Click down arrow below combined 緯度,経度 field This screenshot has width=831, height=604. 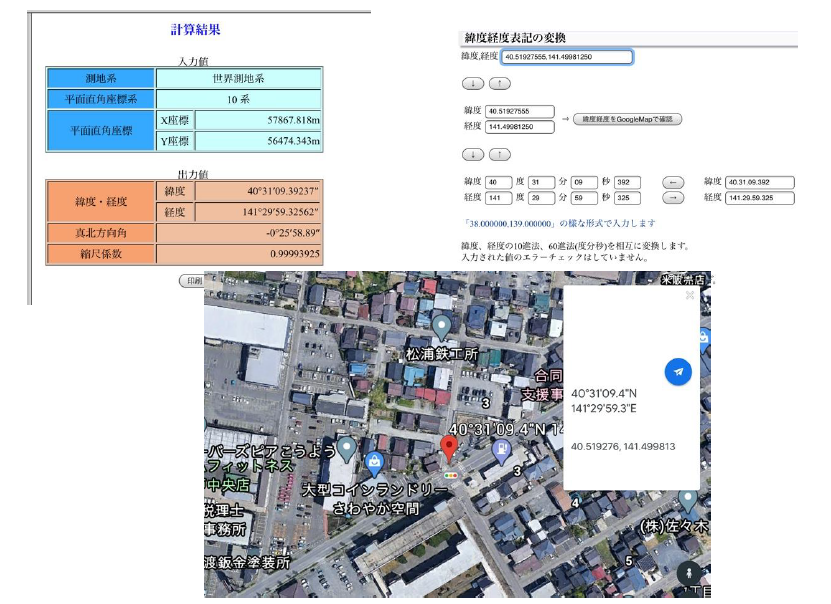point(473,83)
